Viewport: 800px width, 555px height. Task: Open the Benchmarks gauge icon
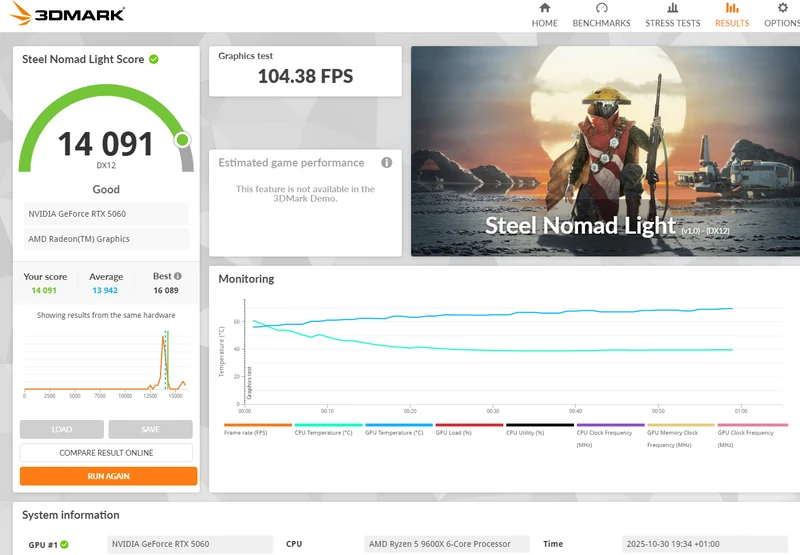602,8
